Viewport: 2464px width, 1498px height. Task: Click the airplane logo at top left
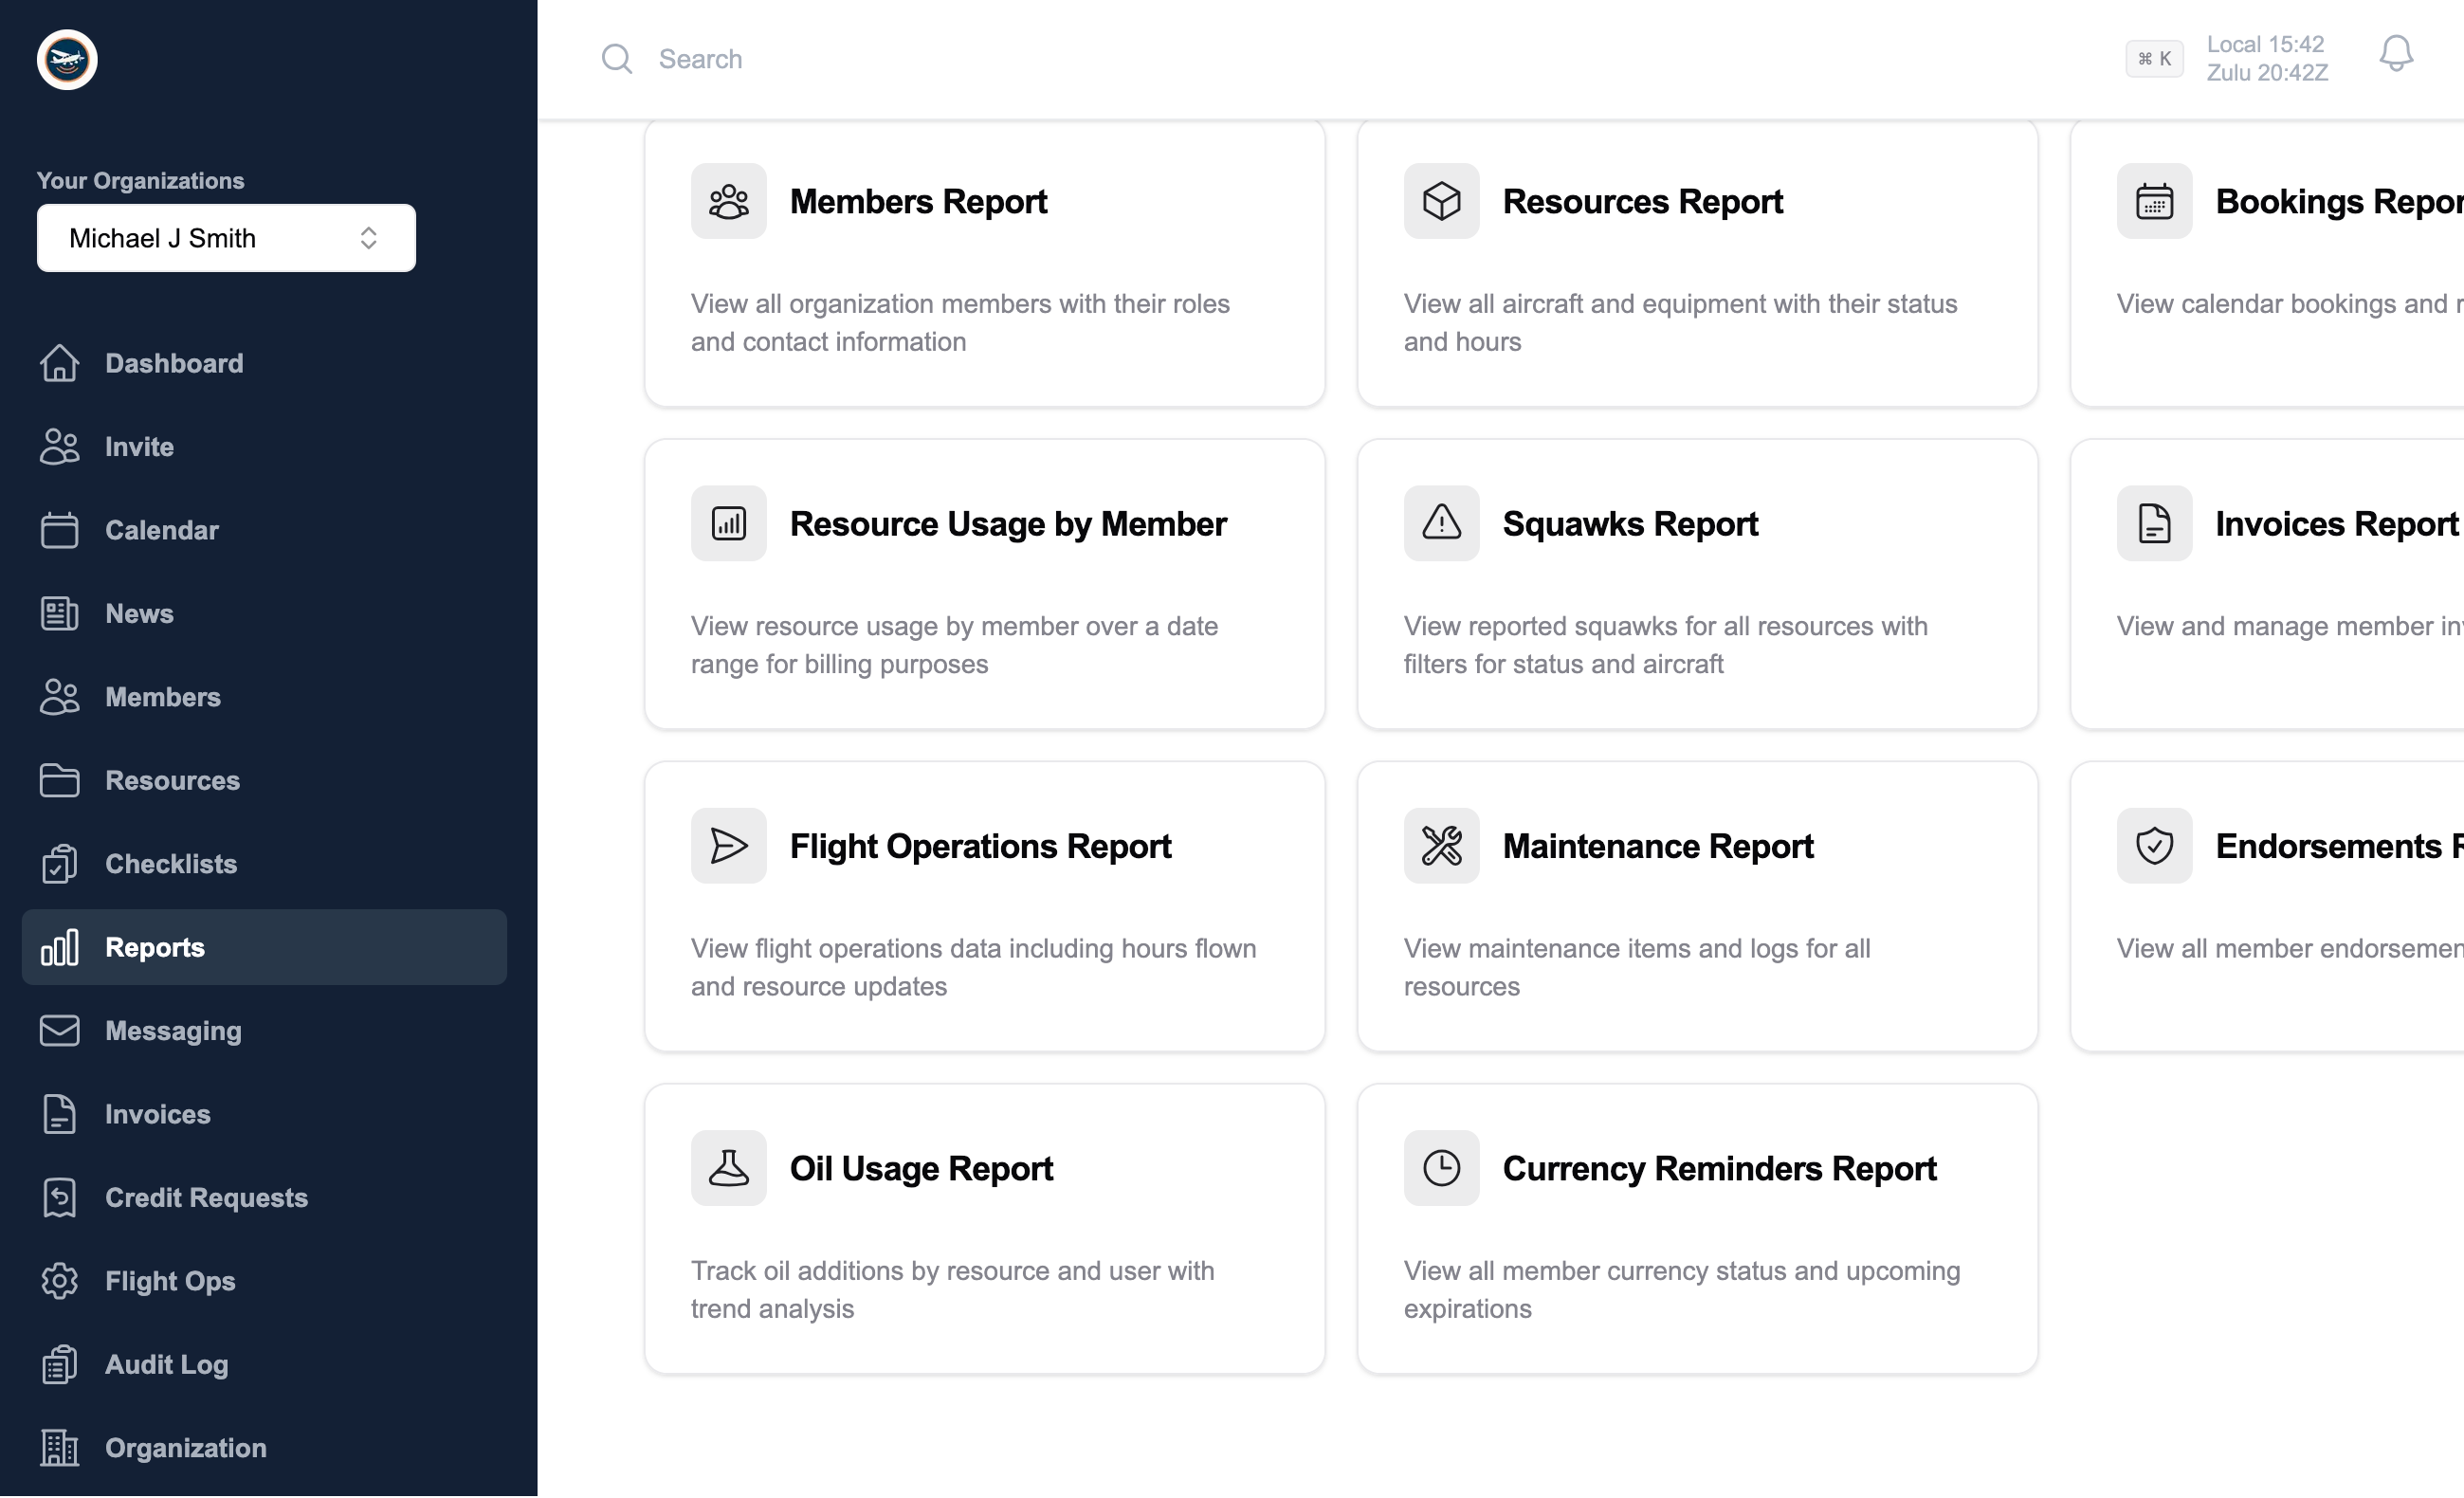coord(65,59)
